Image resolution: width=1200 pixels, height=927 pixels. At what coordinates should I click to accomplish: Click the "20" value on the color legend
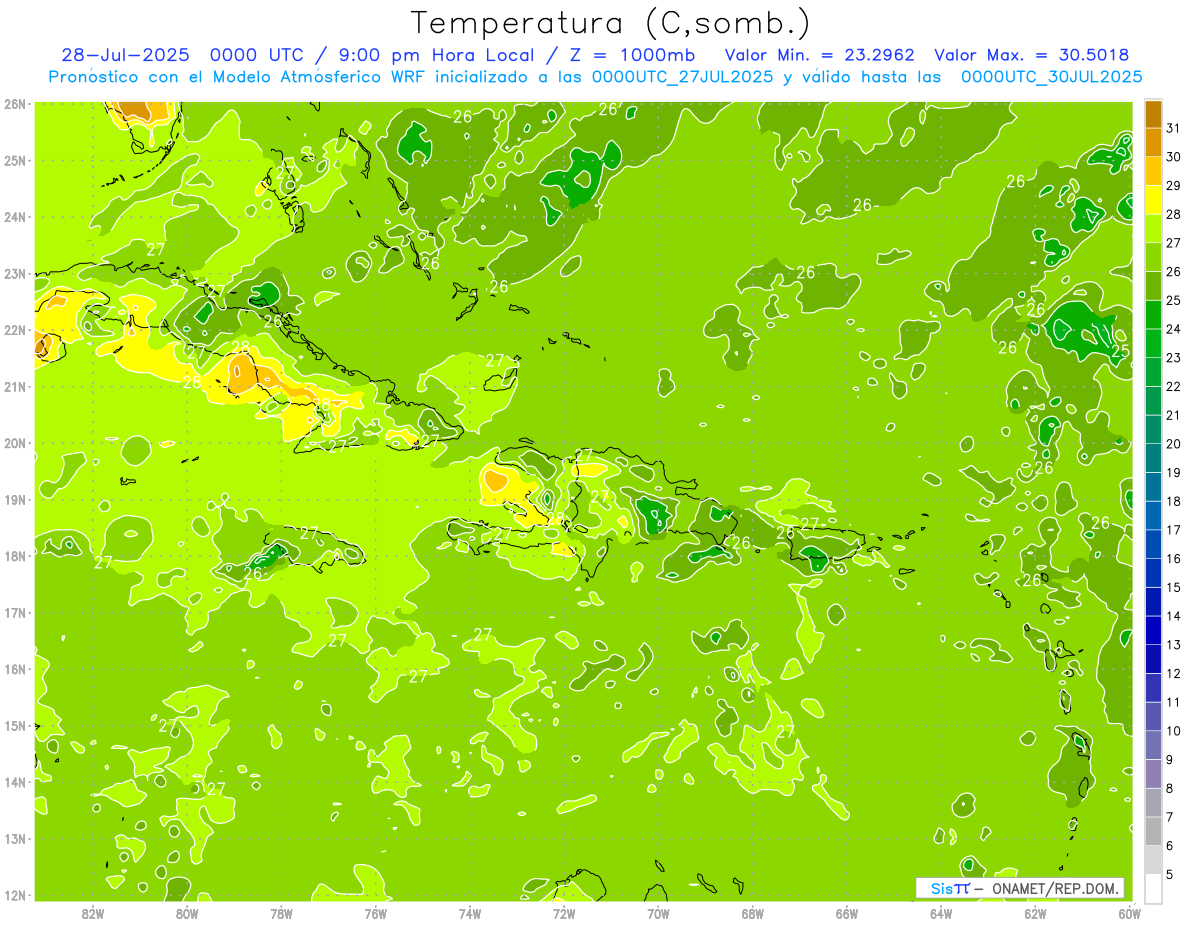[1174, 444]
